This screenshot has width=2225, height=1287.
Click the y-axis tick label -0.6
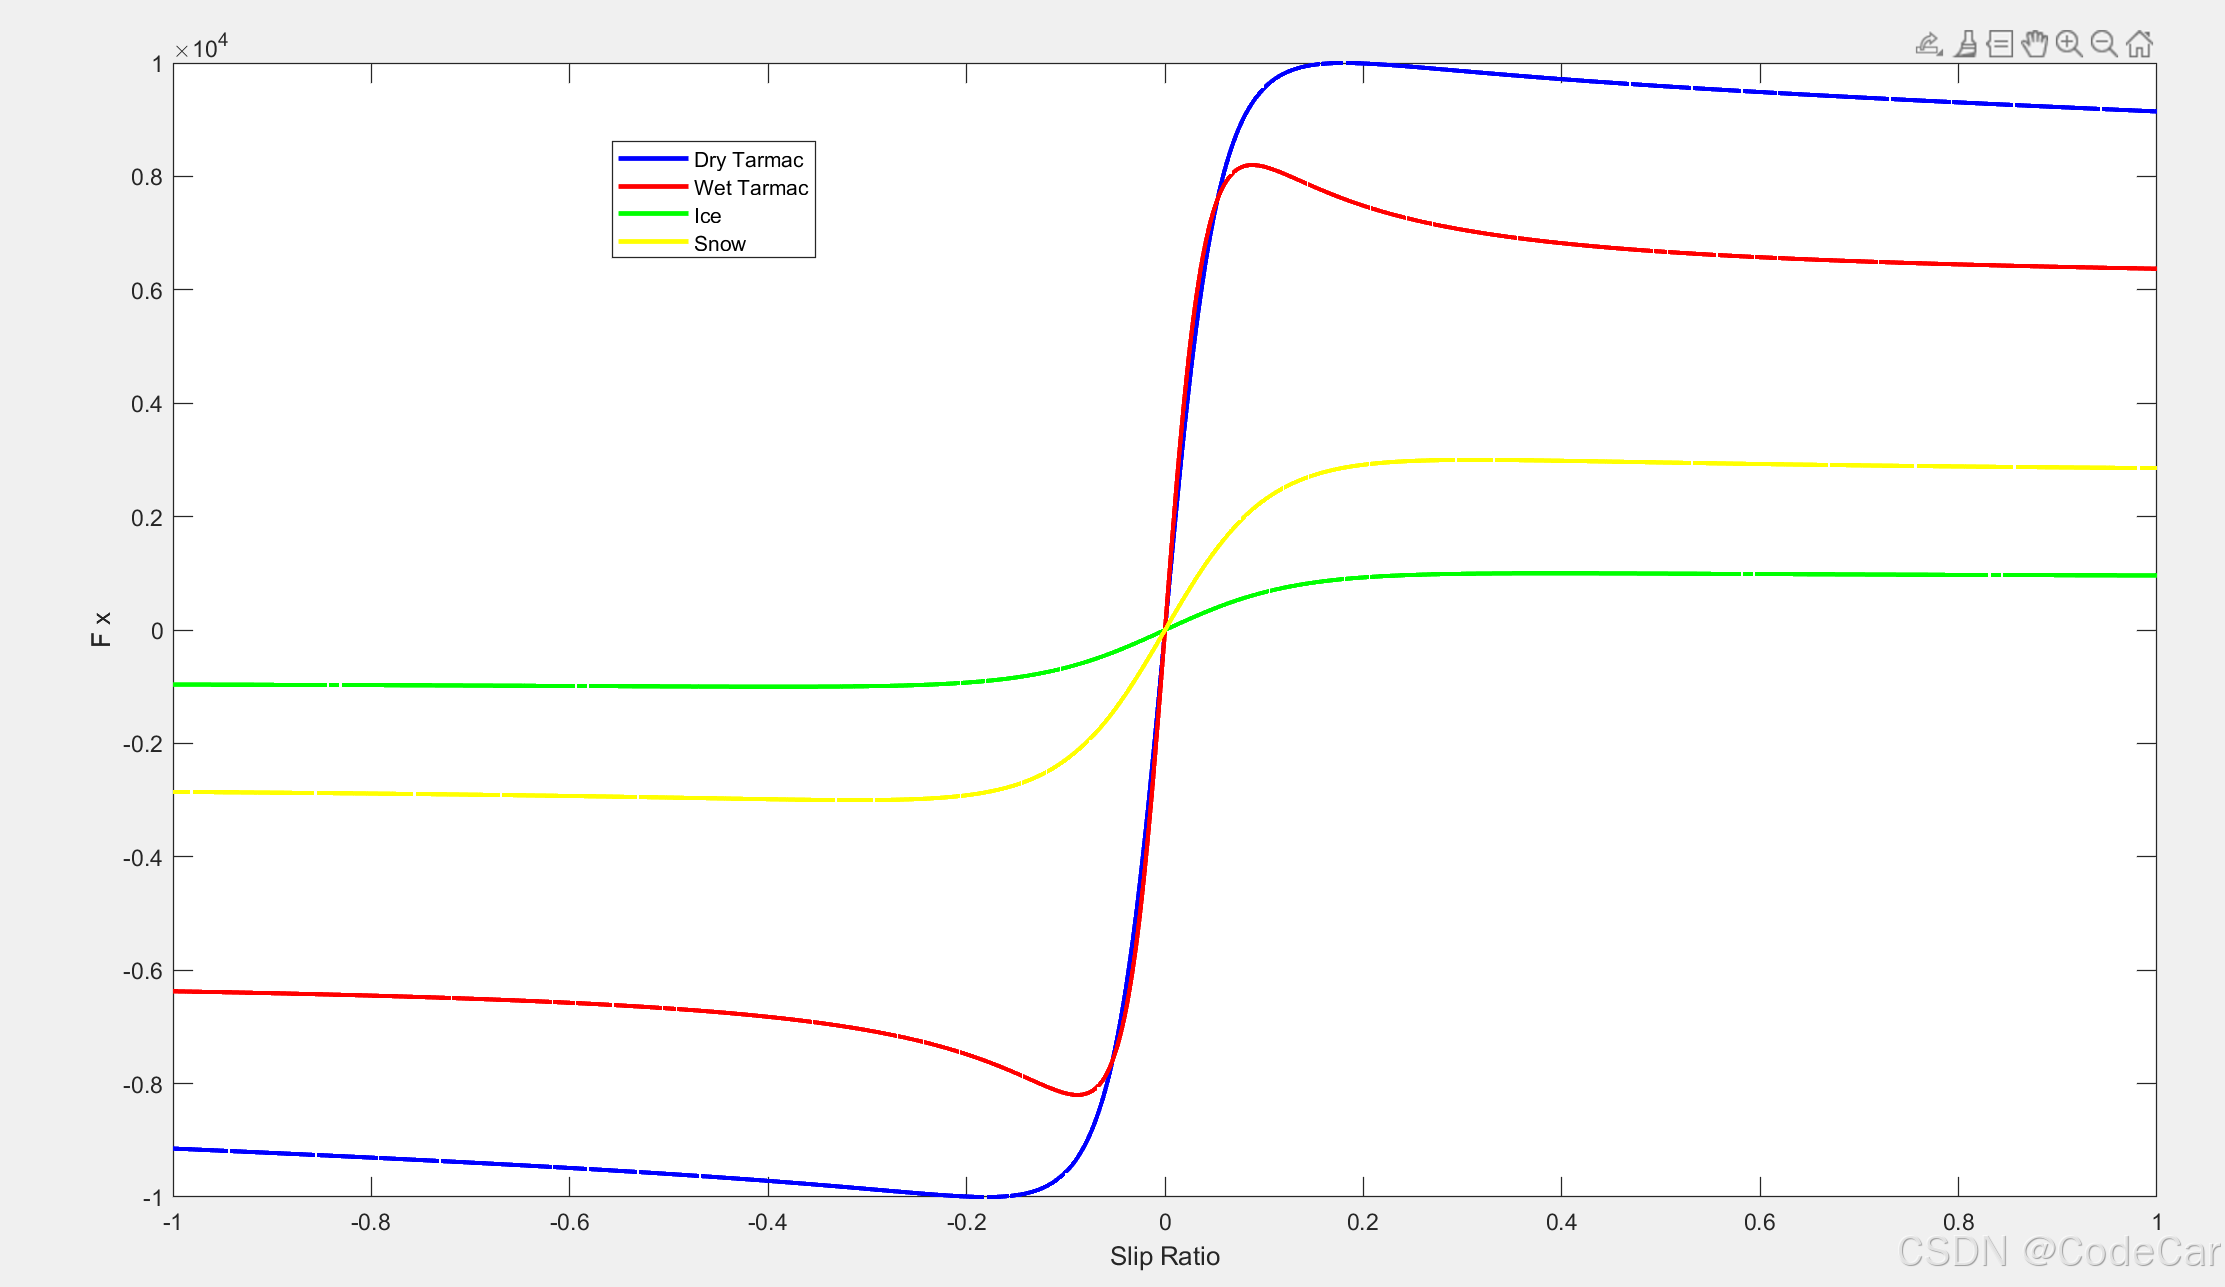click(142, 971)
